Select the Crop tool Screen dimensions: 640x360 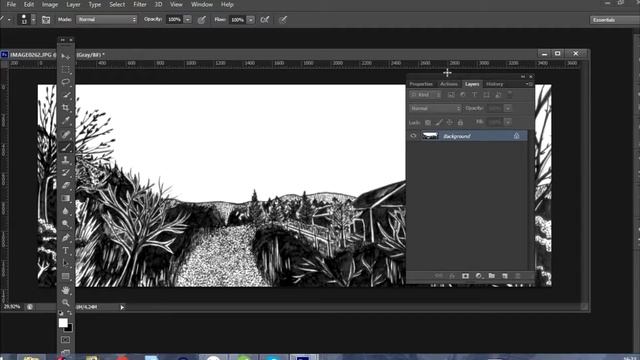coord(65,108)
